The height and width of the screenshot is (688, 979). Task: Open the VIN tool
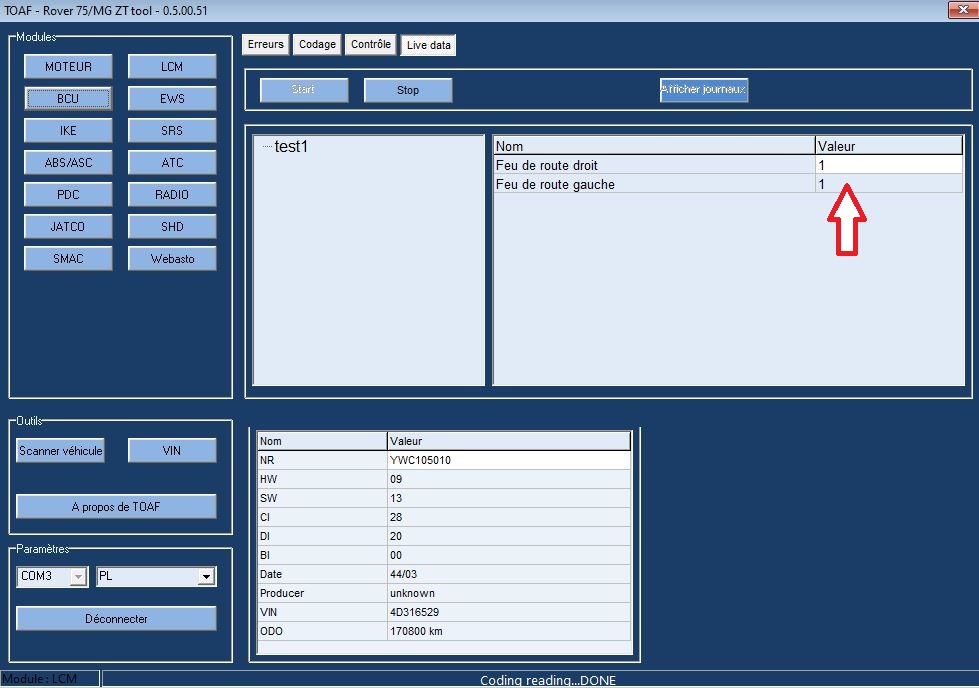click(x=172, y=451)
